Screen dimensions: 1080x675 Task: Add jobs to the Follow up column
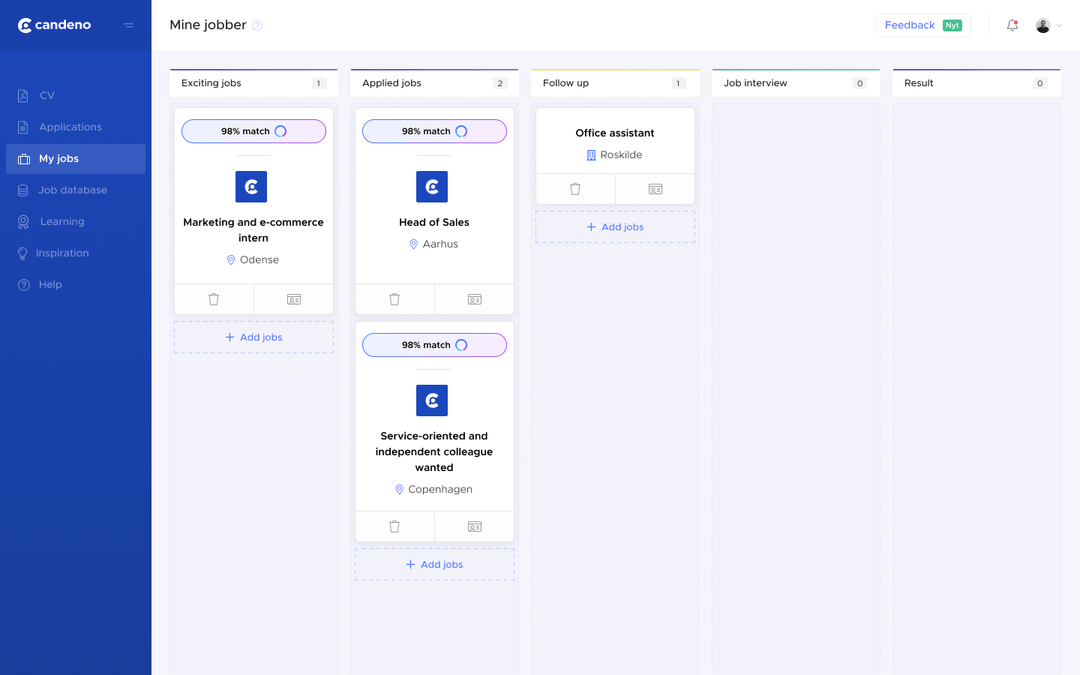click(614, 226)
